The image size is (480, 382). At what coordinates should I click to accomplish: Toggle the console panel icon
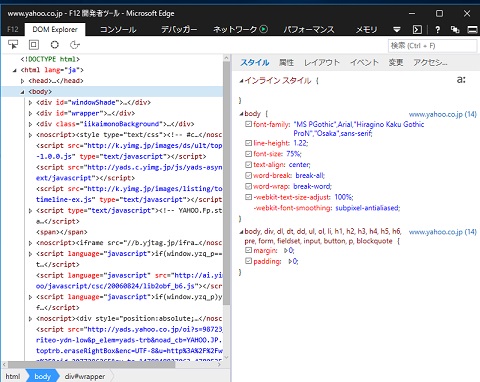tap(417, 30)
